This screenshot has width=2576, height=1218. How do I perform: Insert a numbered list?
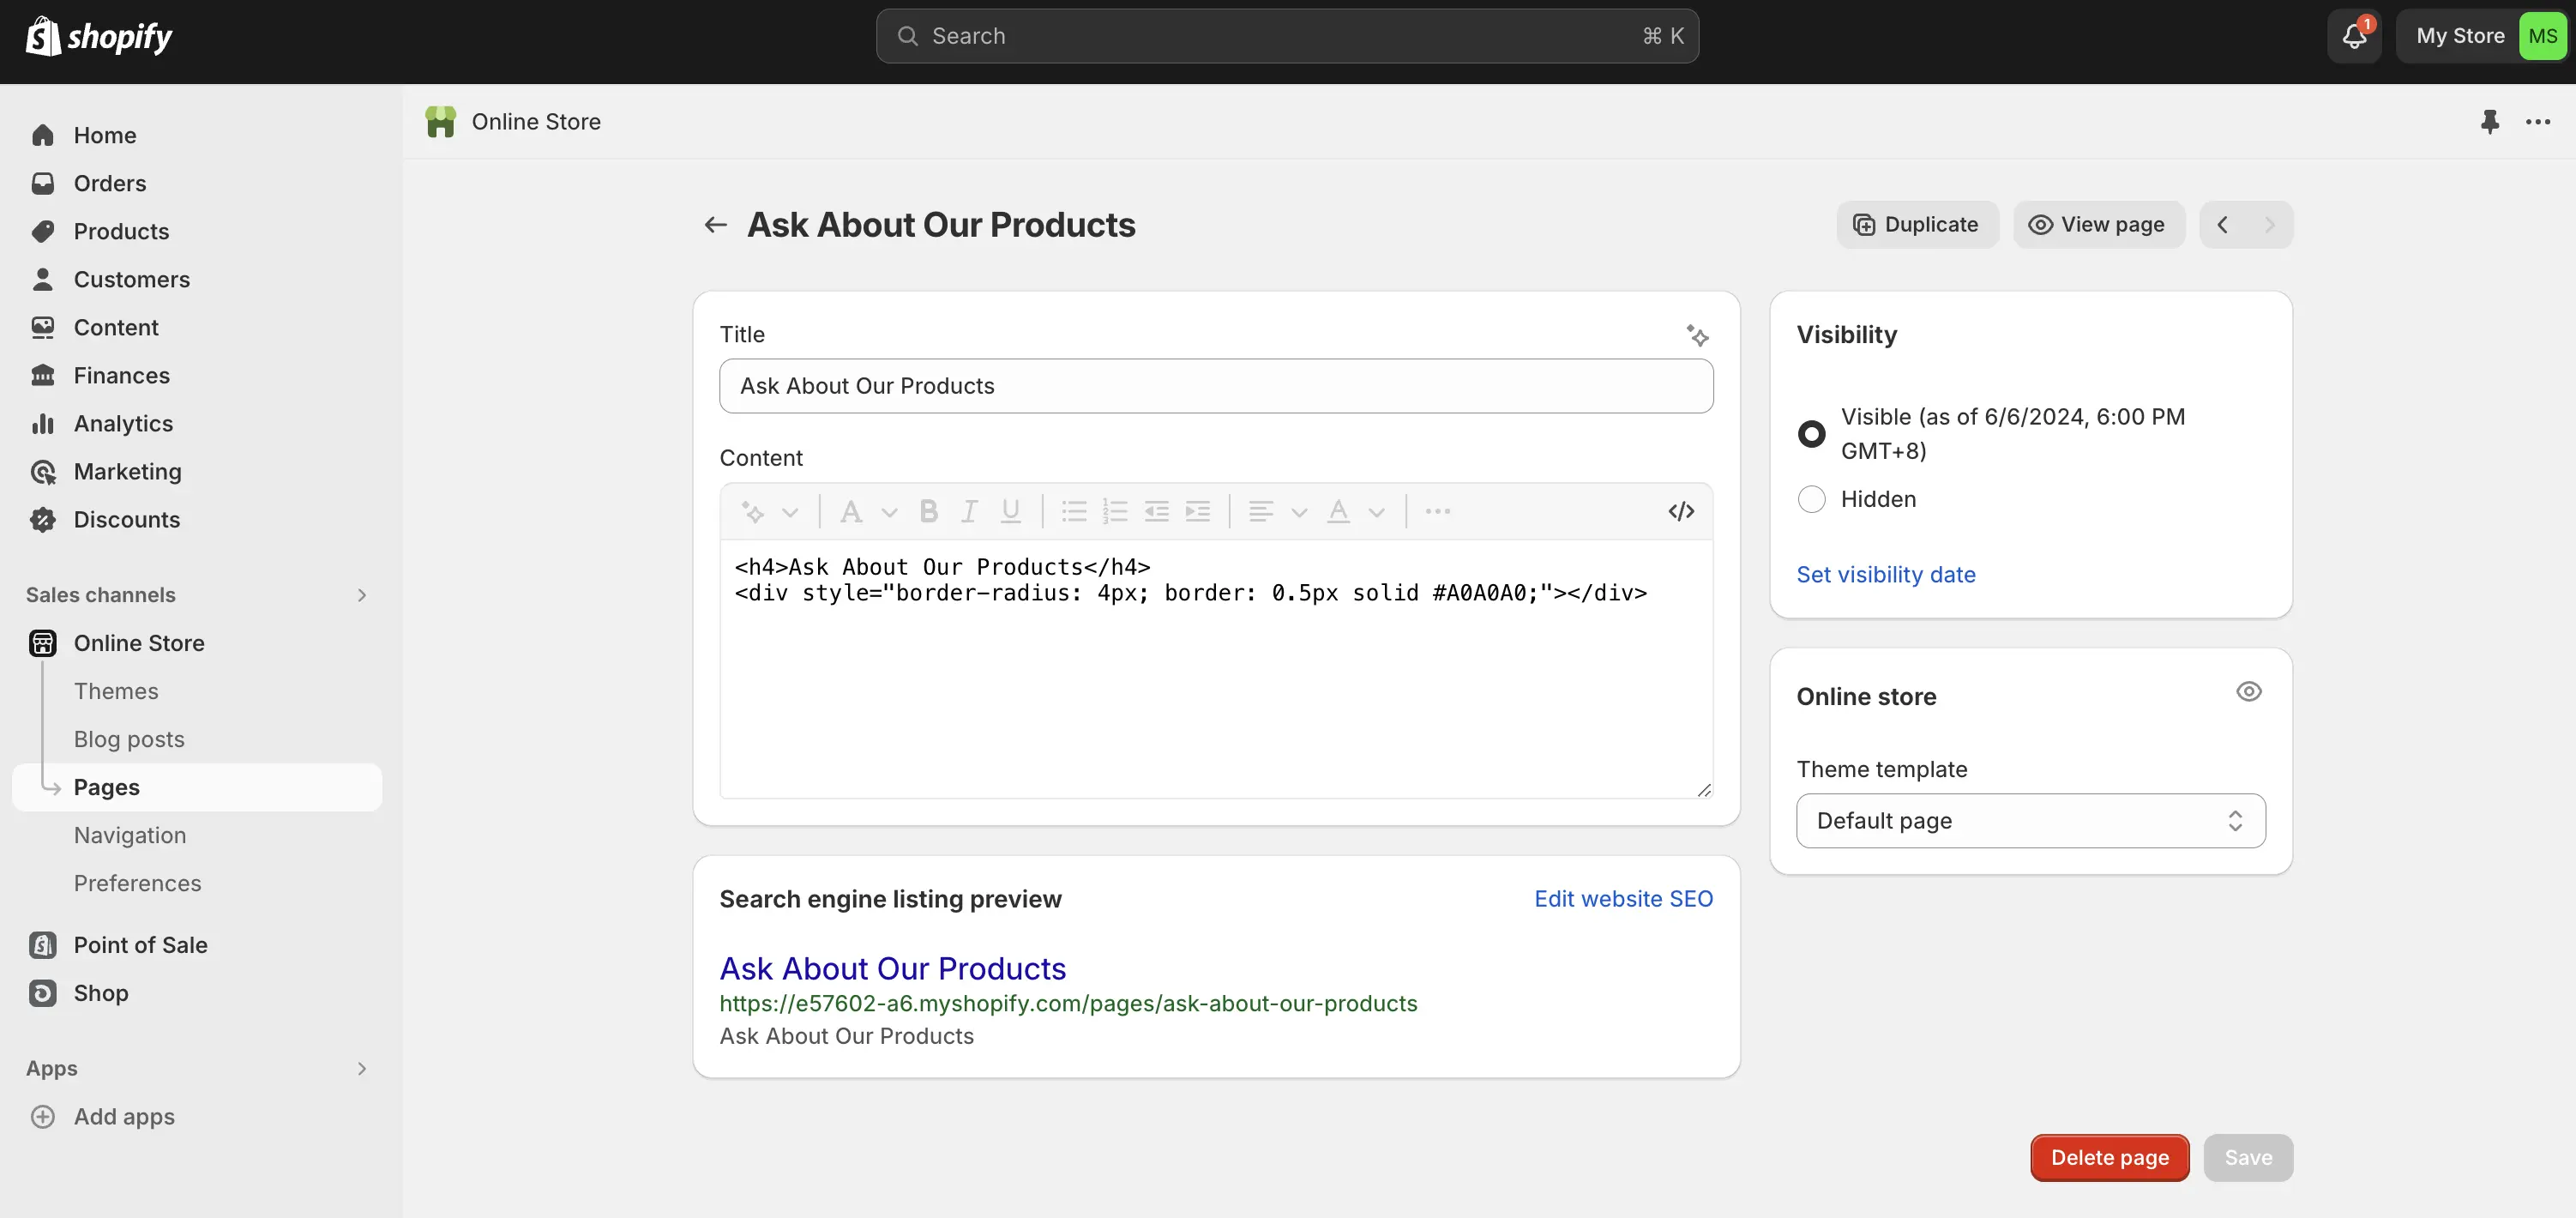(1115, 510)
